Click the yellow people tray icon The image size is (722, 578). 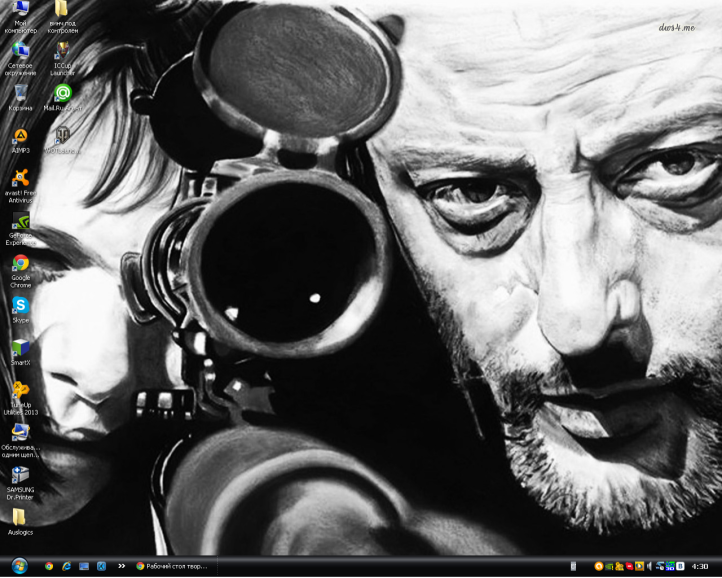click(619, 566)
